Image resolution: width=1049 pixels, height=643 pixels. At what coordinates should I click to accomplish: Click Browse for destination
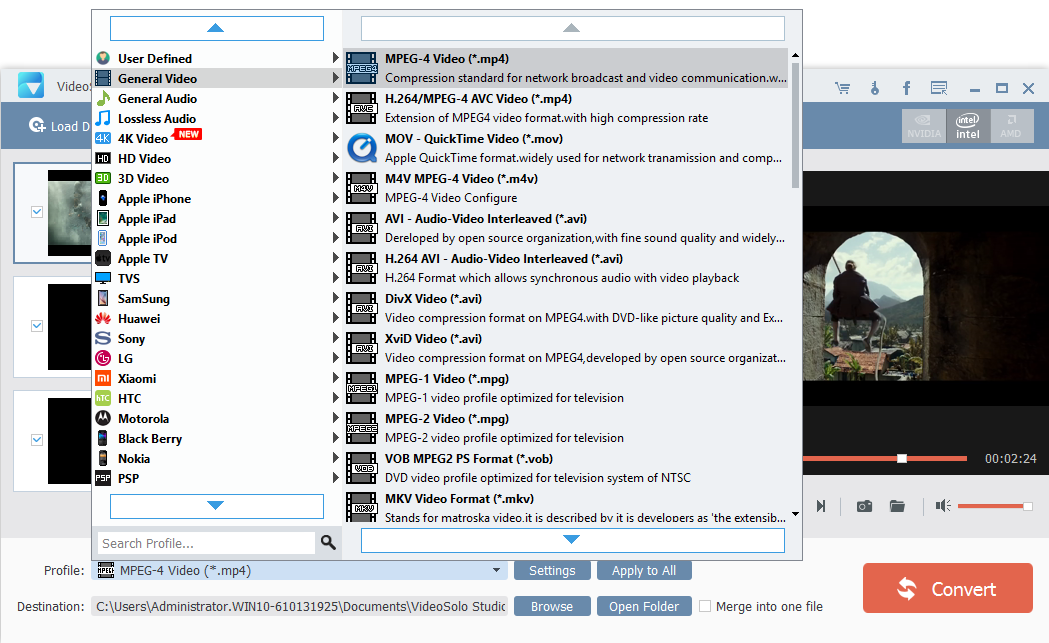click(552, 606)
